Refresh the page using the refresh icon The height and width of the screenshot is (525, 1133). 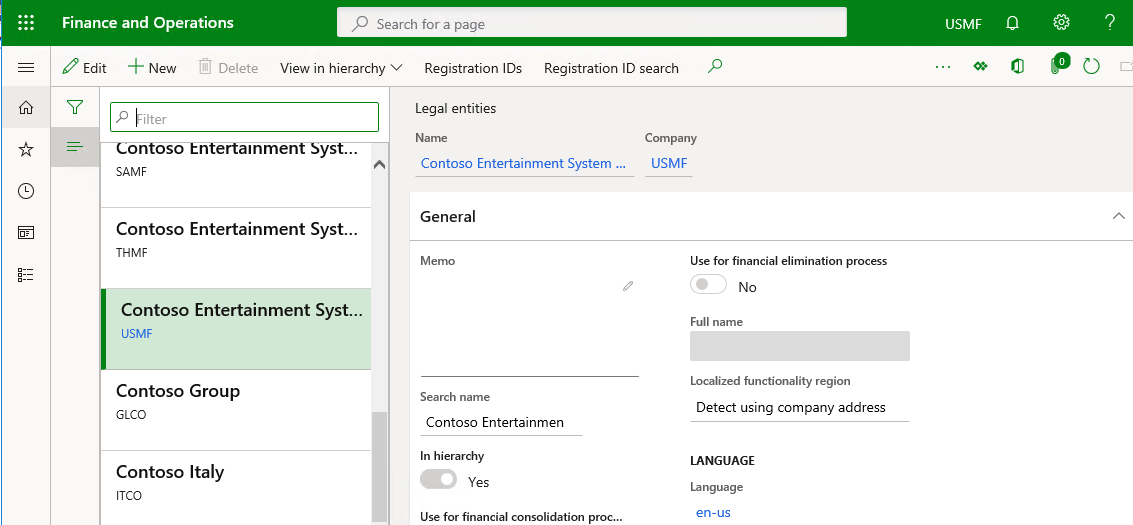(x=1091, y=67)
